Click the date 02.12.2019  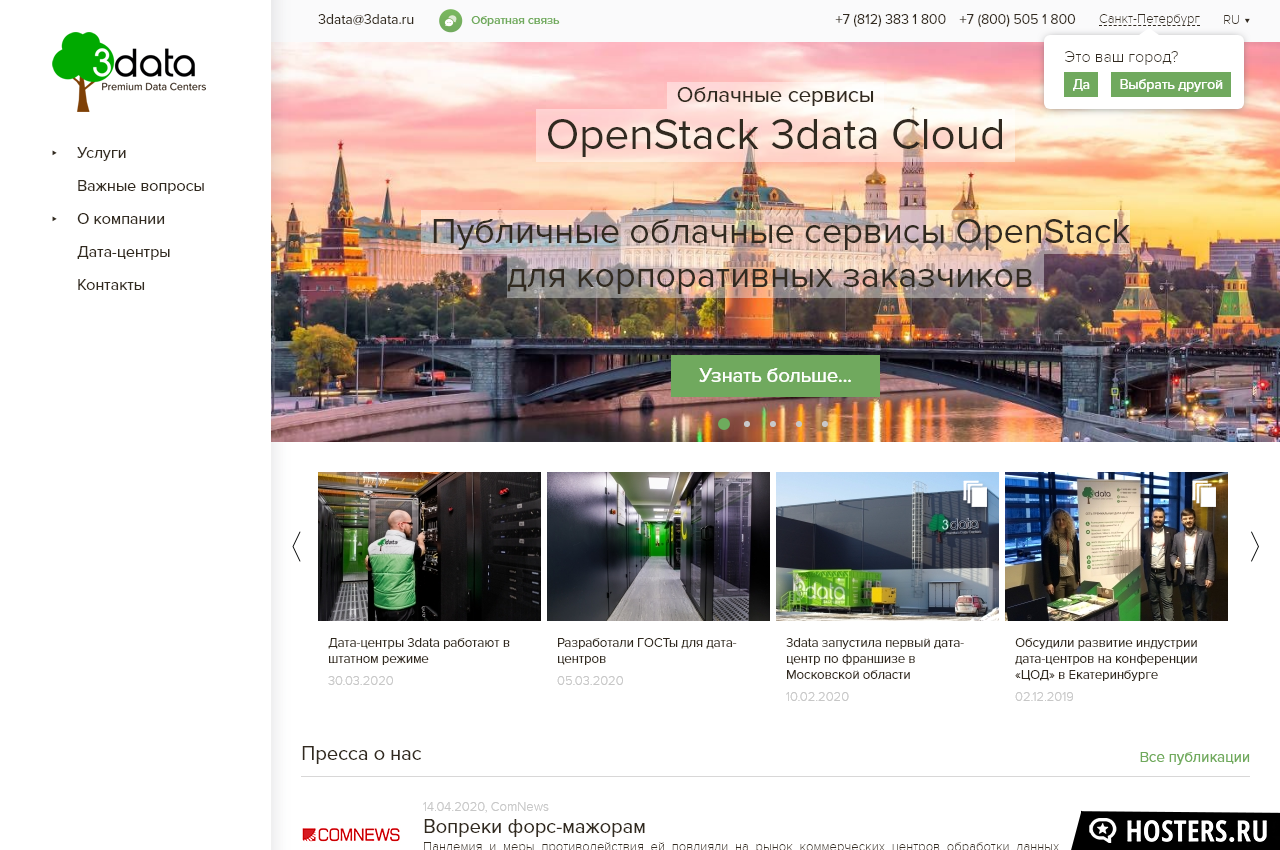tap(1044, 697)
